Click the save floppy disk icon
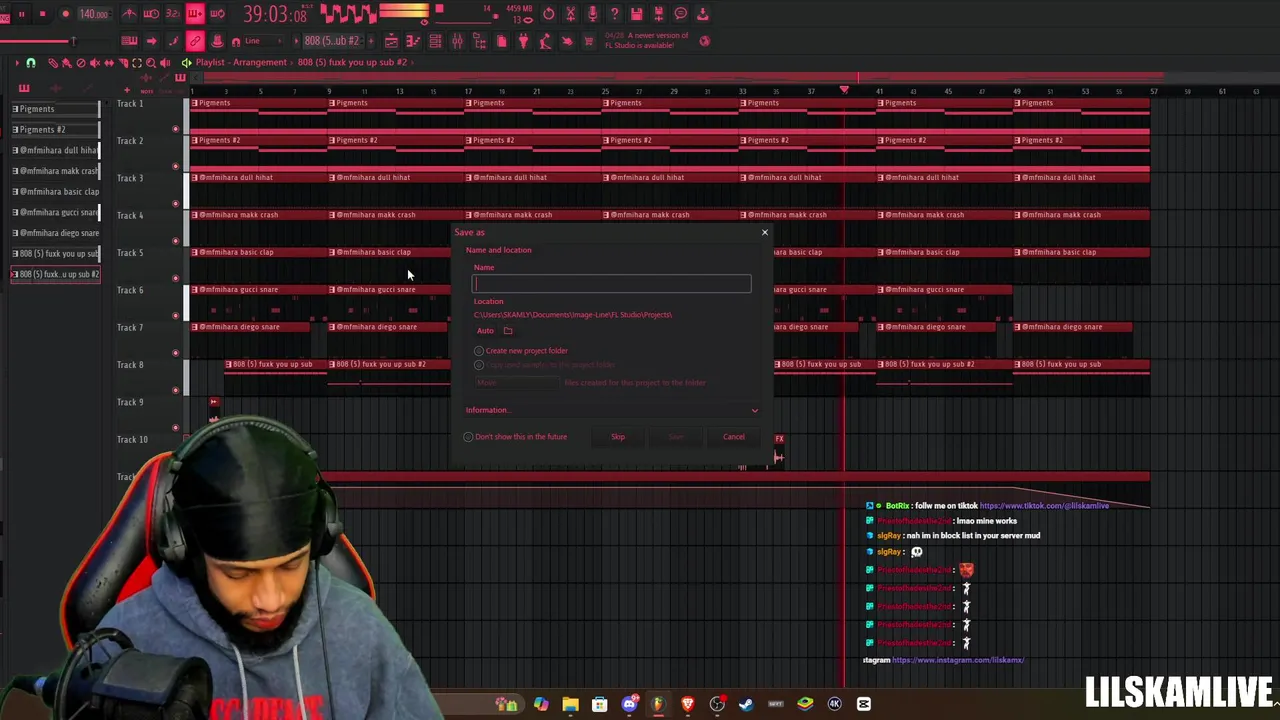 tap(637, 14)
